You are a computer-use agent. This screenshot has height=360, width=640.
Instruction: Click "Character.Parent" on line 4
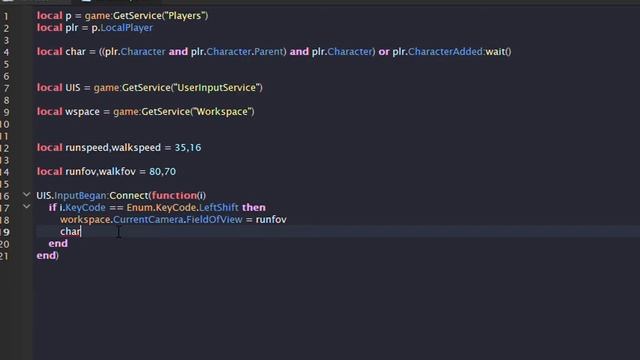point(244,51)
